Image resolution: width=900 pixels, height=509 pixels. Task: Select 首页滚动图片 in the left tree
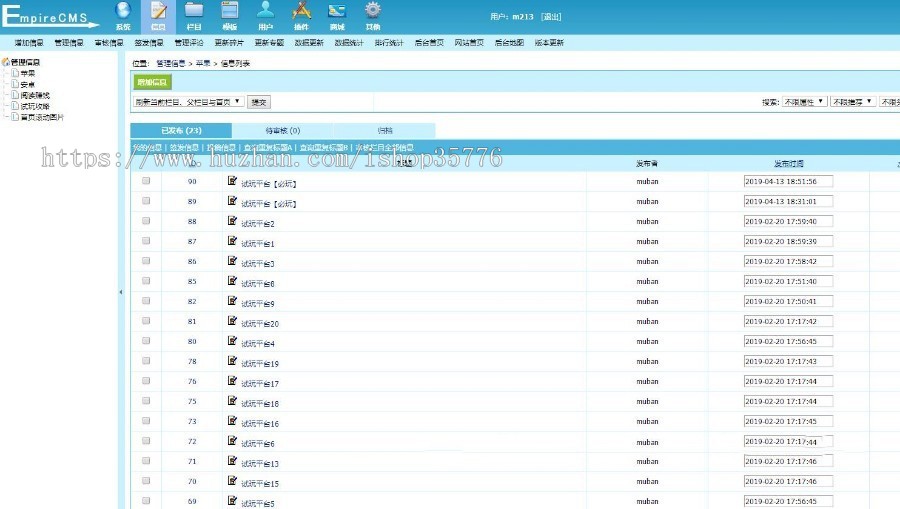pyautogui.click(x=42, y=117)
